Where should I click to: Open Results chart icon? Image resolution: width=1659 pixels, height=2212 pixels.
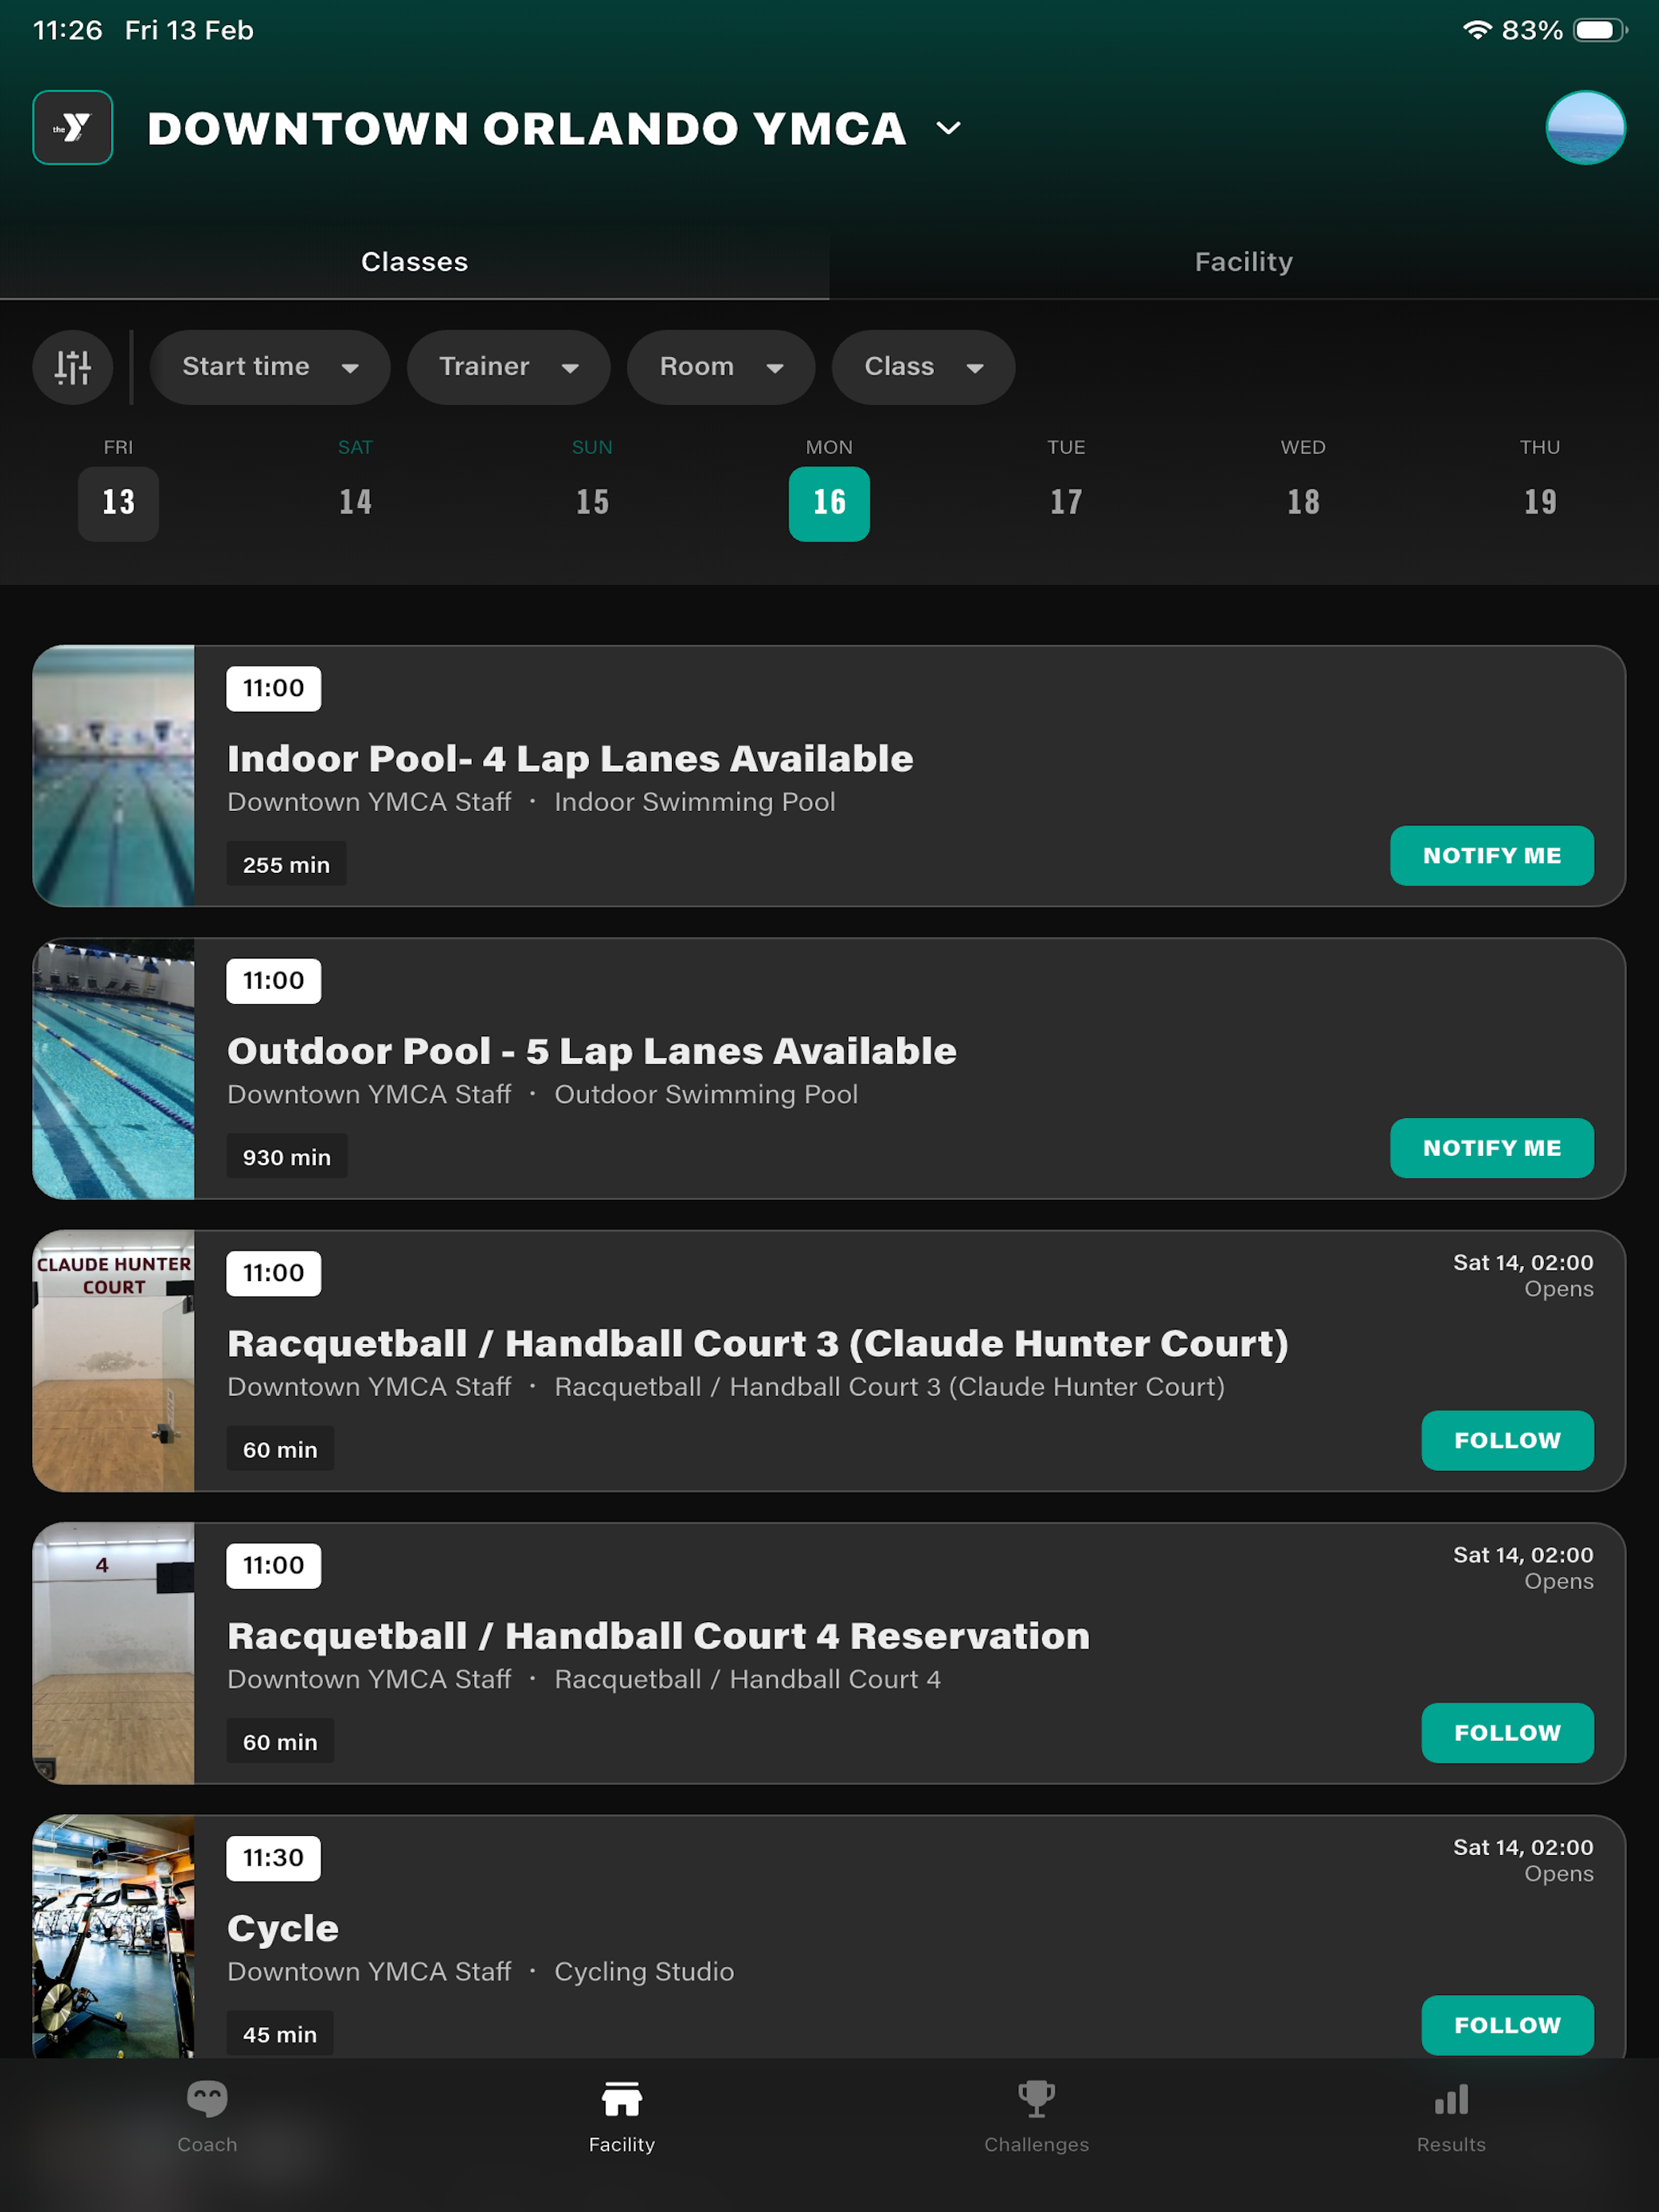[1451, 2099]
